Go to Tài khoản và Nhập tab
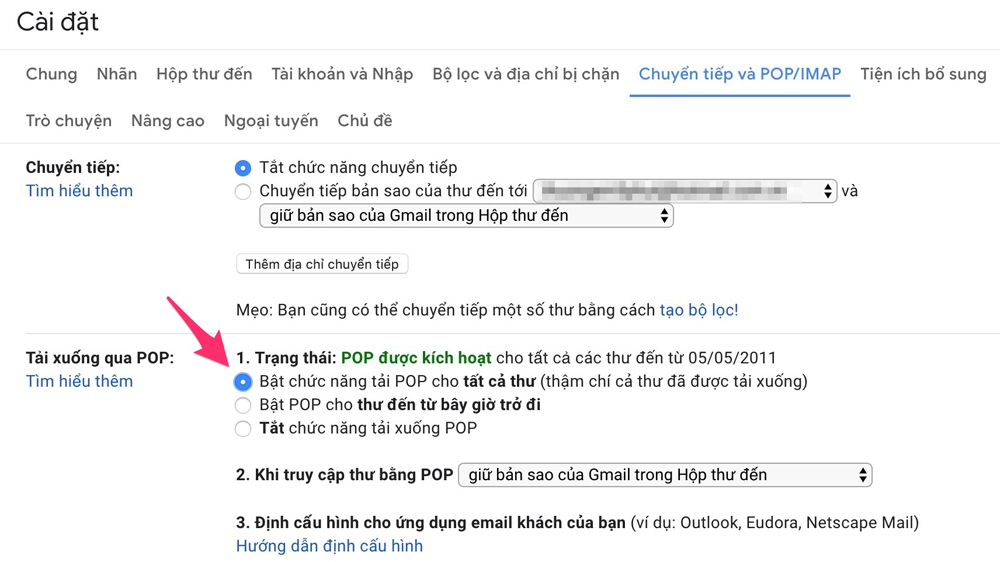The height and width of the screenshot is (562, 1000). [x=342, y=74]
